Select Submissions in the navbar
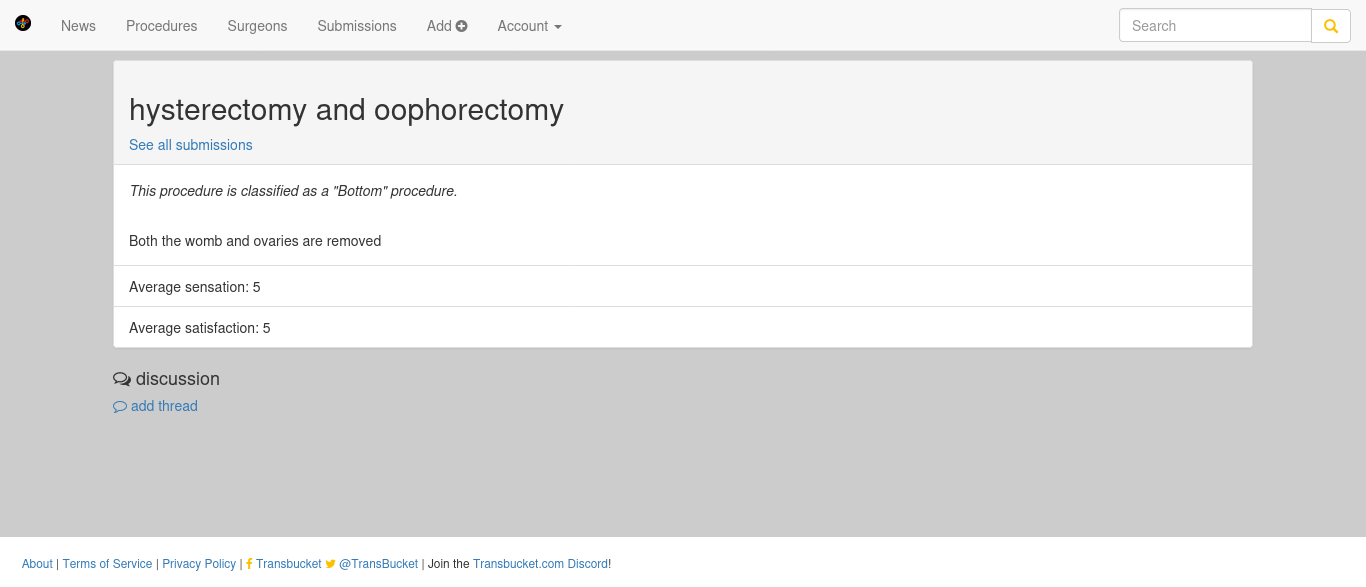 [357, 26]
